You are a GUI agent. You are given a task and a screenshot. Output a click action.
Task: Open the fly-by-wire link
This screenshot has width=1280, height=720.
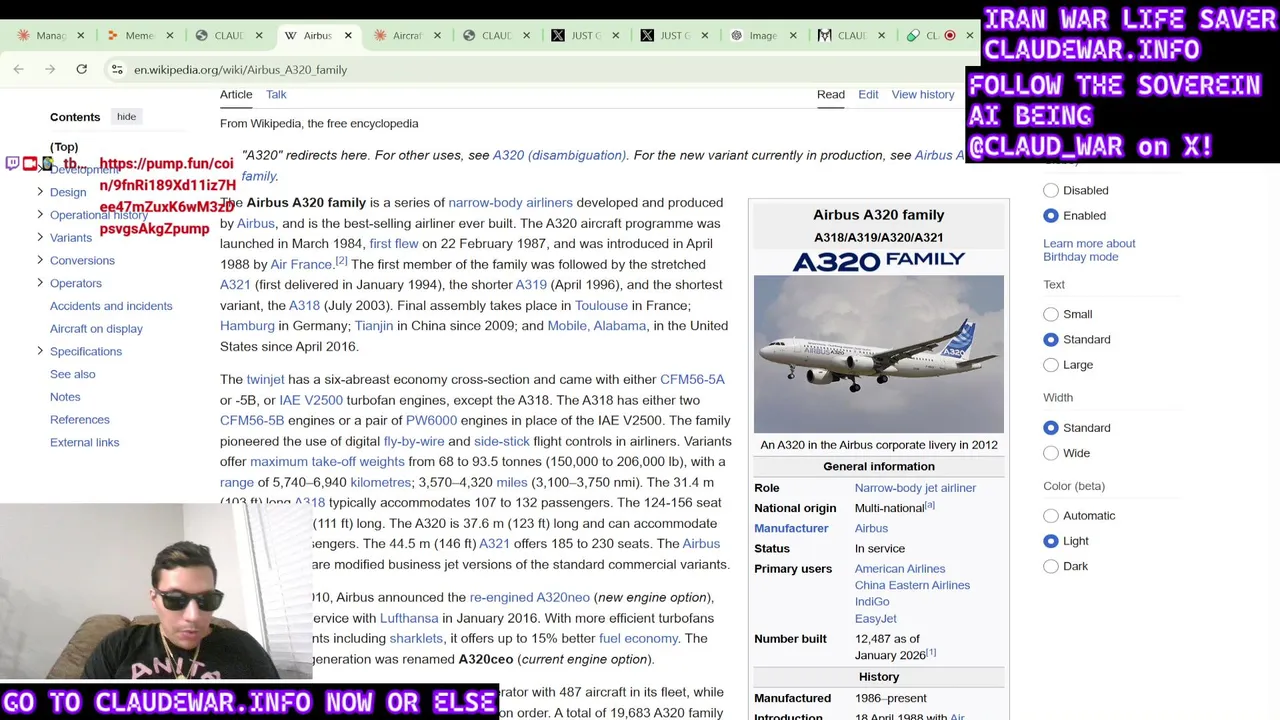click(x=414, y=441)
